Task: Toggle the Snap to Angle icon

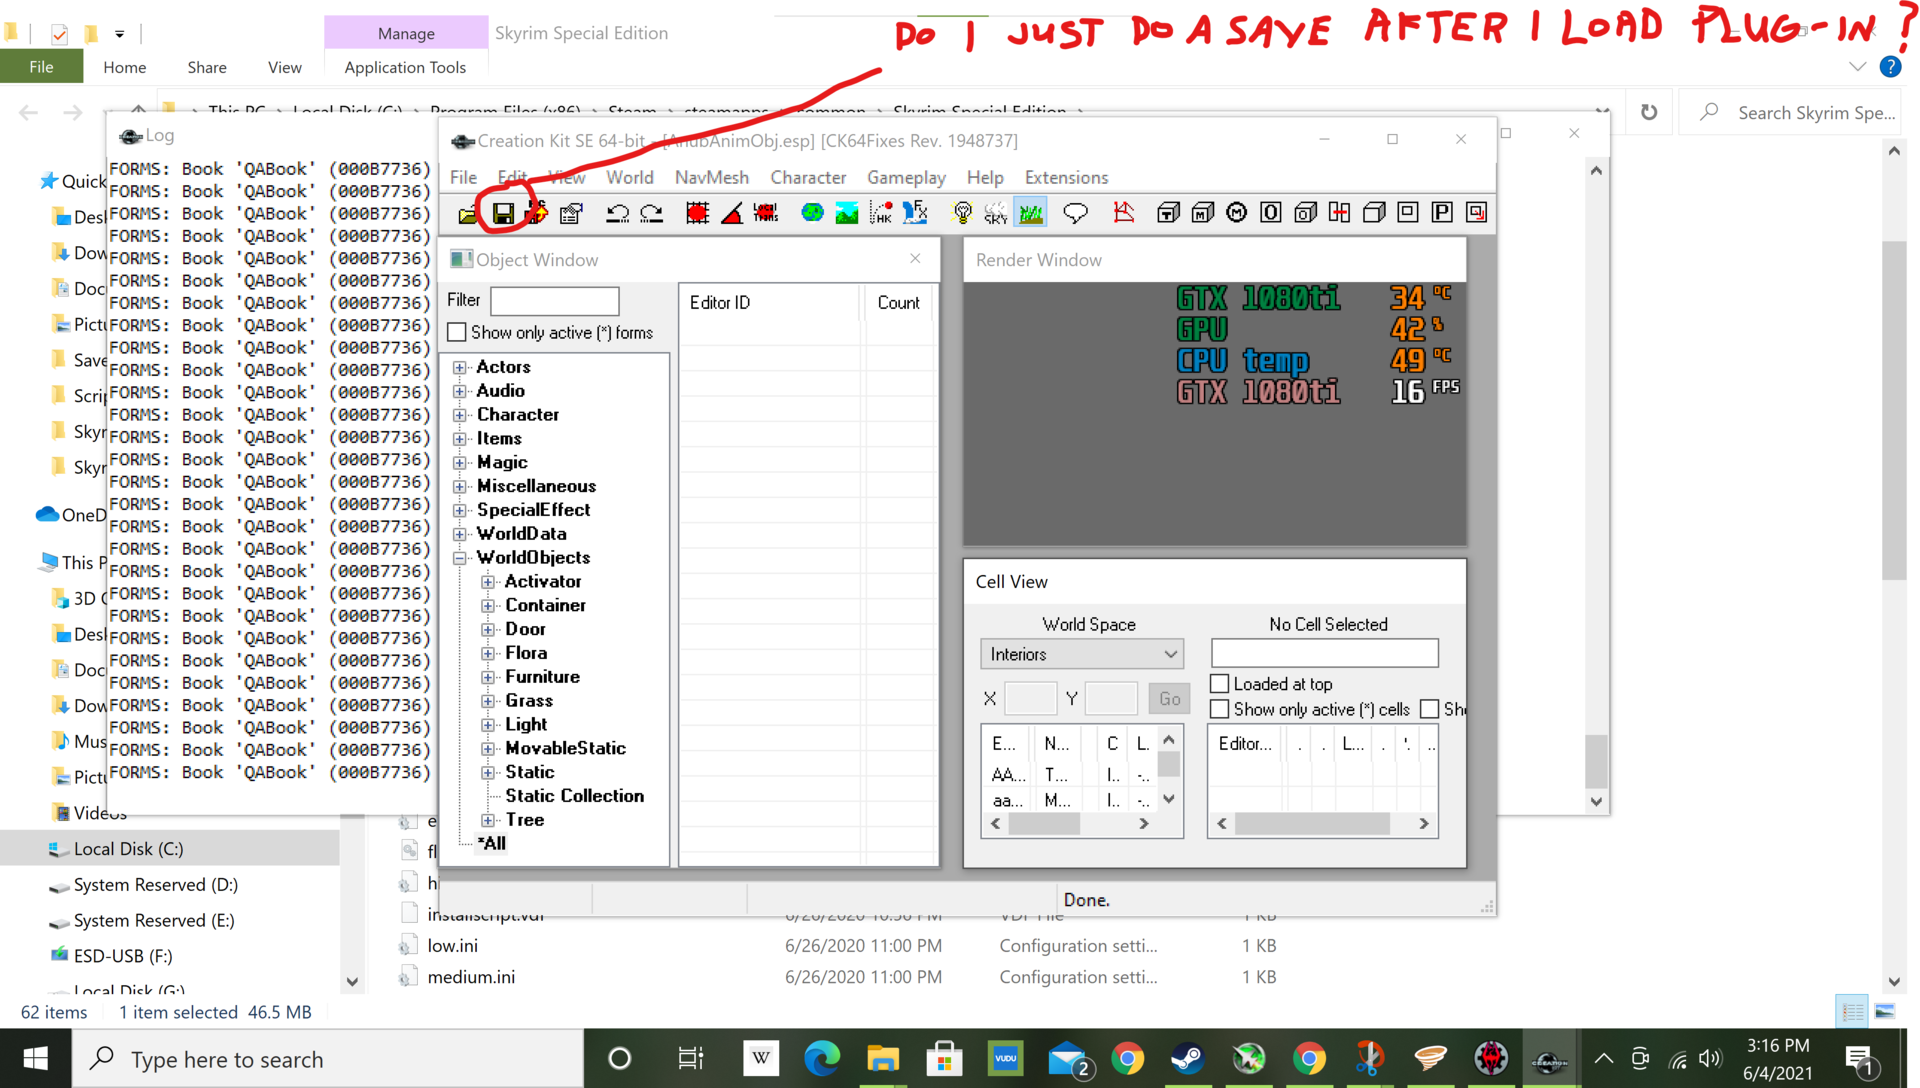Action: pyautogui.click(x=732, y=213)
